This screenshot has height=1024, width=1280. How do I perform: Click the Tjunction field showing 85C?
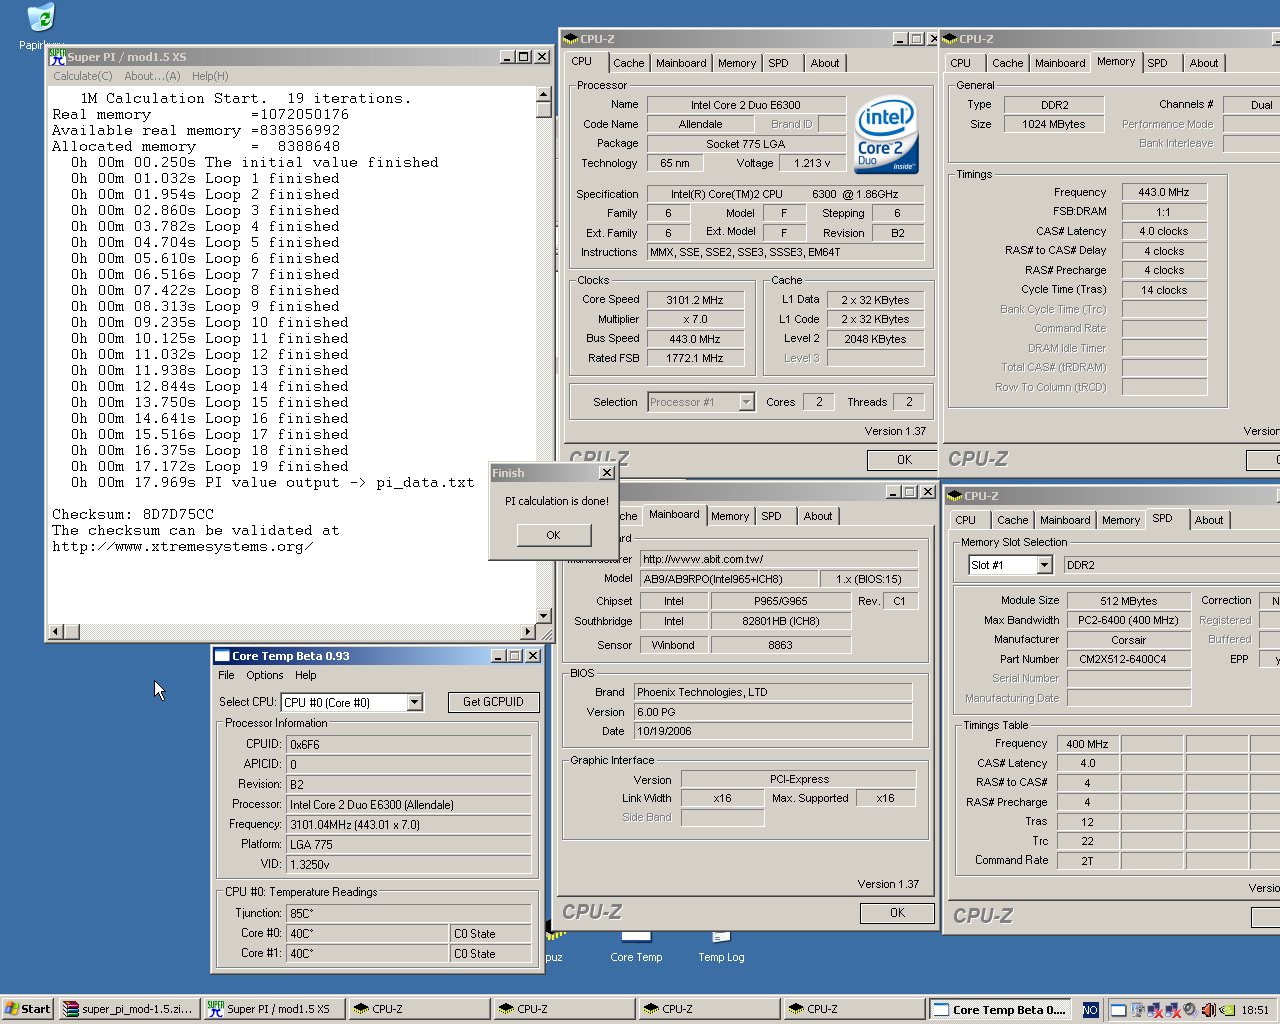409,913
